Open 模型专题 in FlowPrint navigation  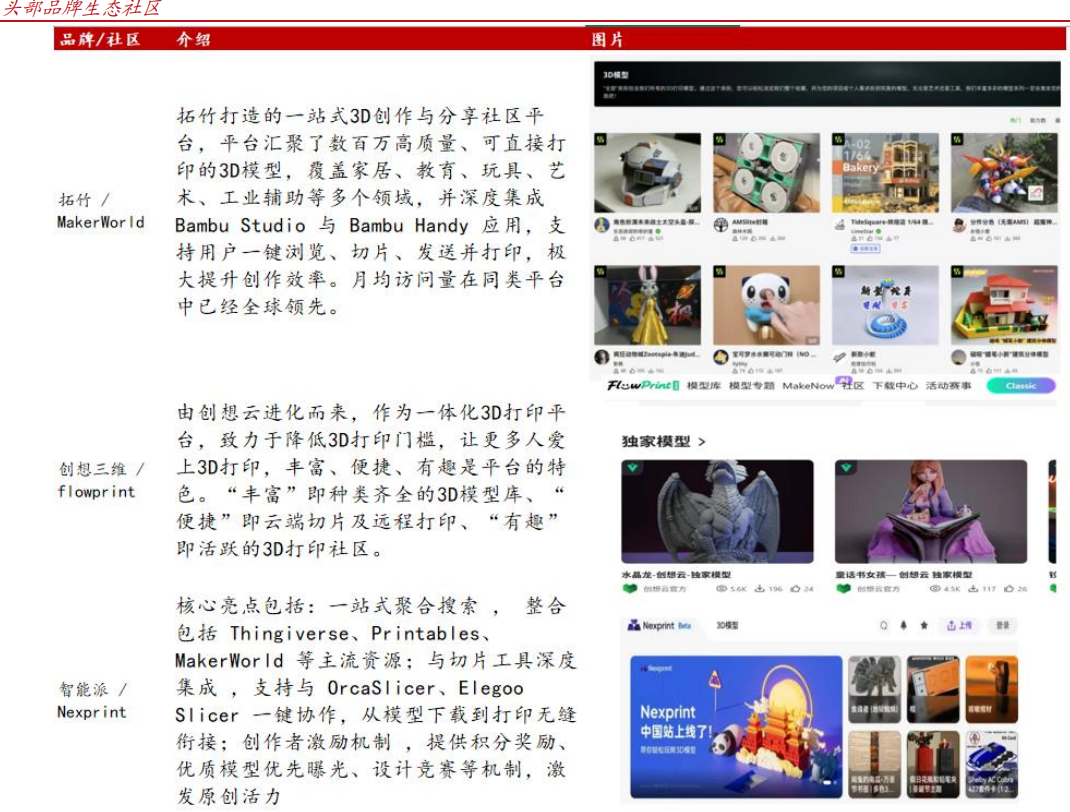[x=751, y=386]
